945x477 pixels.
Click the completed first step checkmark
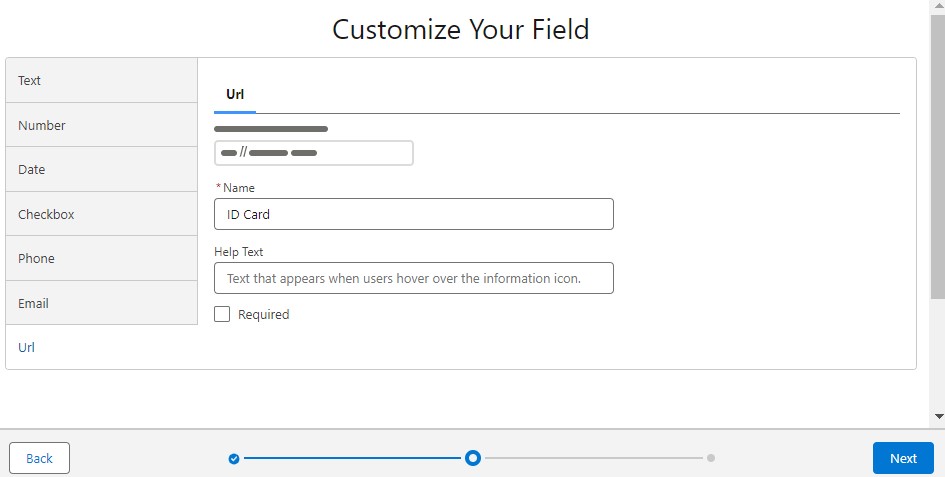[x=234, y=458]
